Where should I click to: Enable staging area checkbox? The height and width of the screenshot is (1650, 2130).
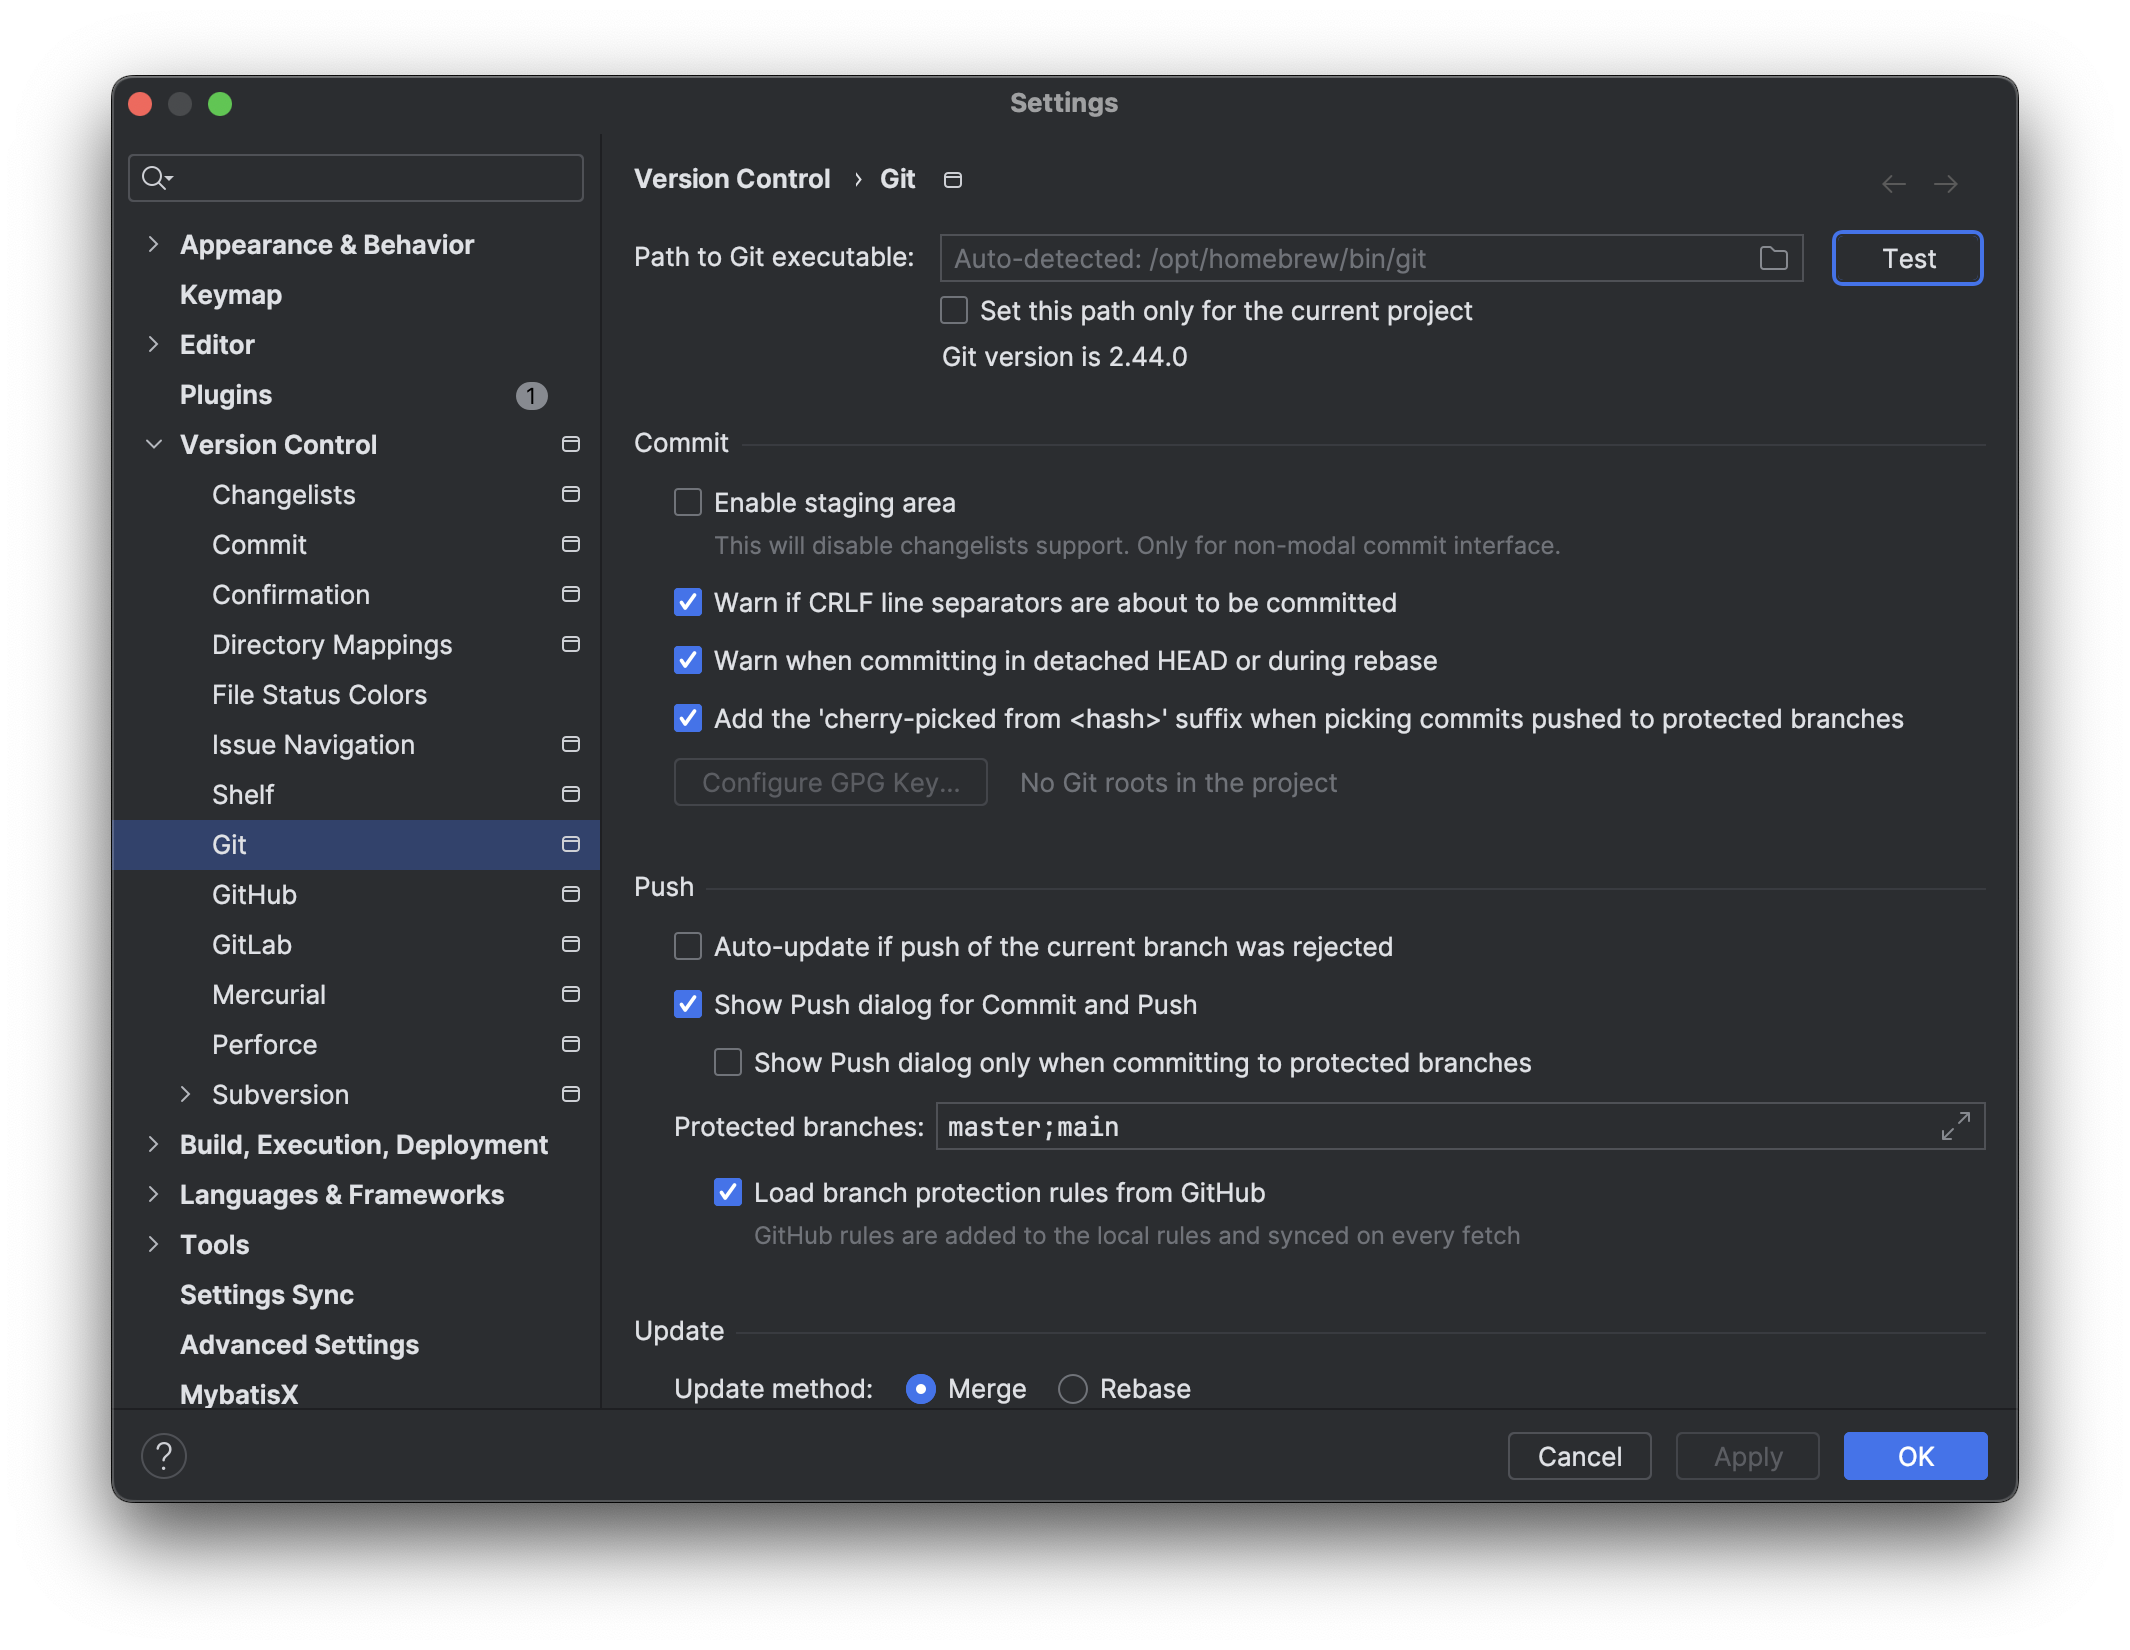[x=688, y=502]
